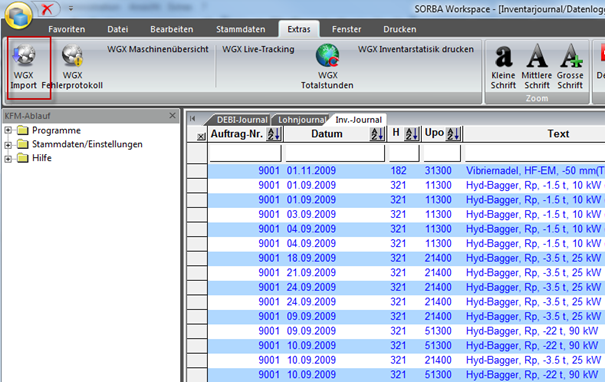Expand the Programme tree node
Image resolution: width=605 pixels, height=382 pixels.
tap(8, 130)
